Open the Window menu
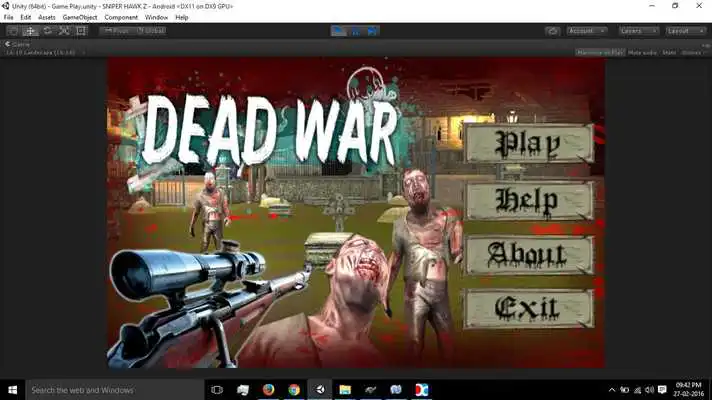 click(156, 17)
